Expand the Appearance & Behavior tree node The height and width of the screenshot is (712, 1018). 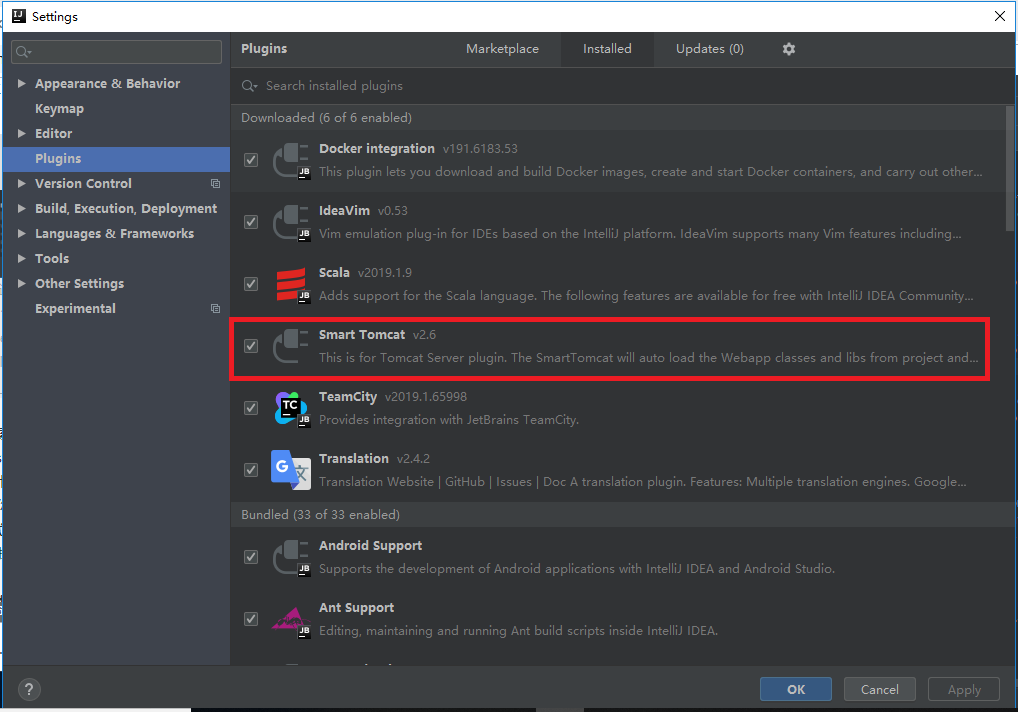[21, 83]
